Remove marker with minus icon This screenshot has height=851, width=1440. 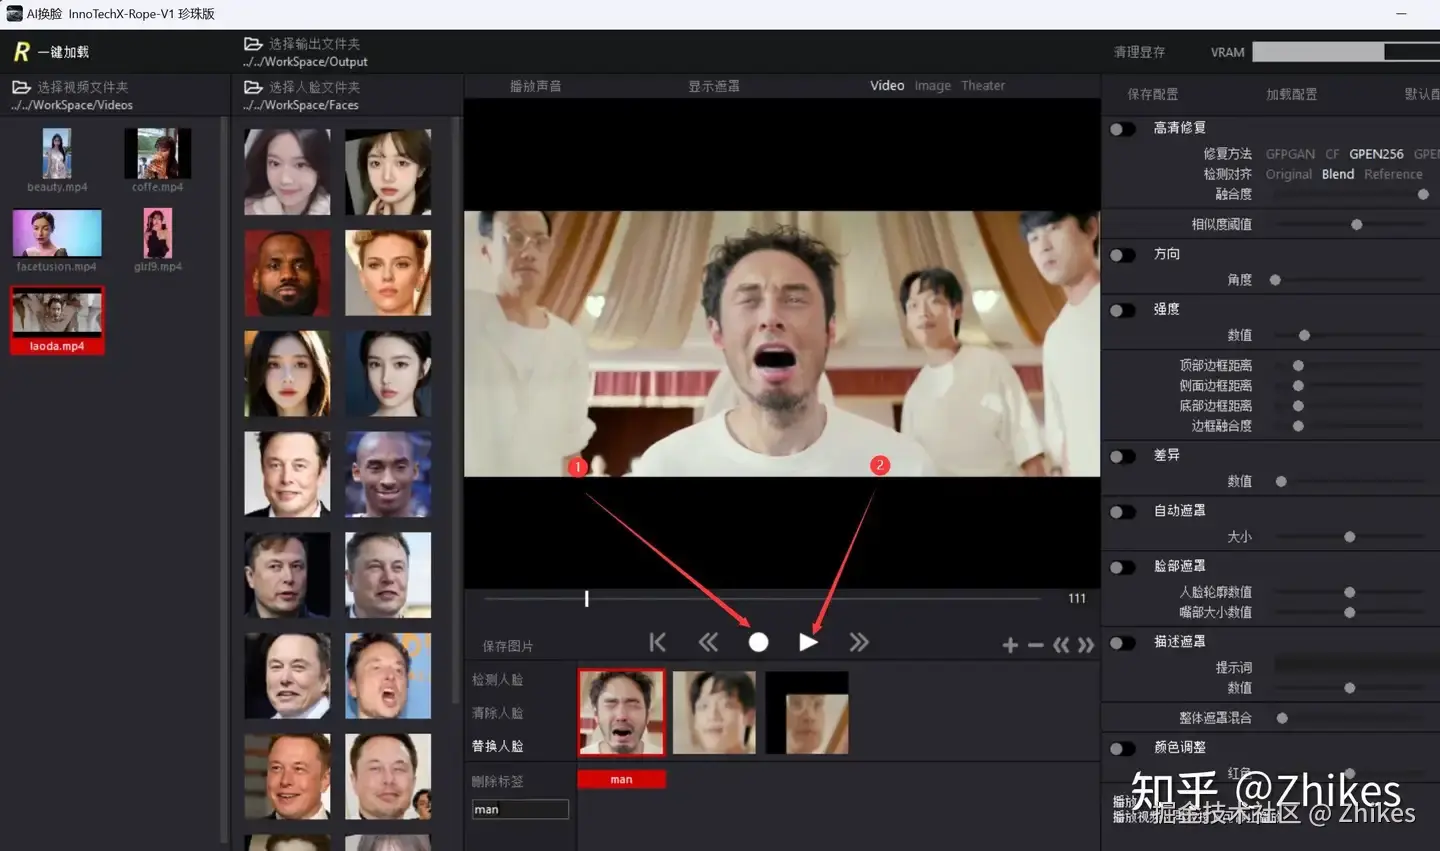pos(1035,646)
